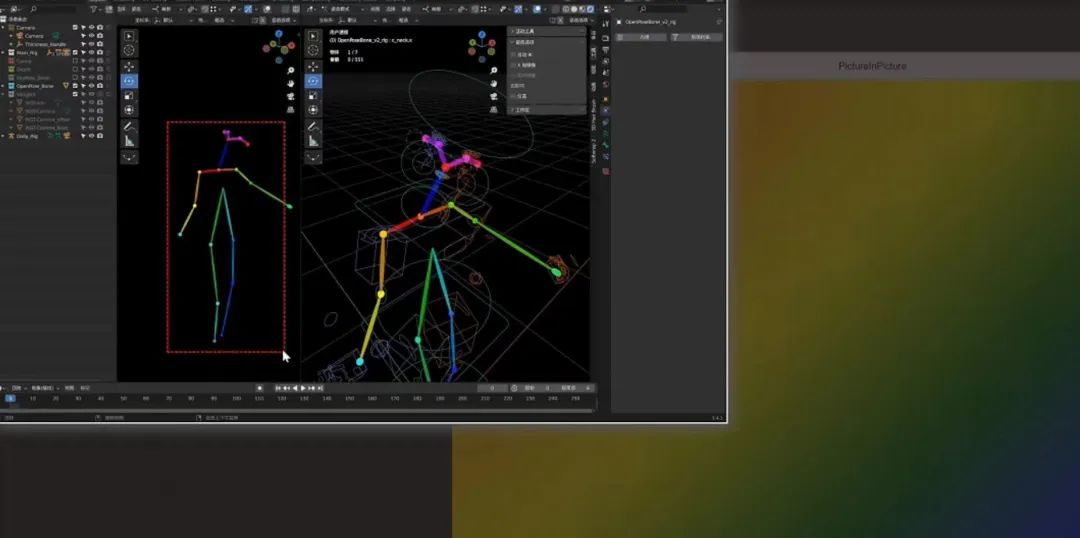Expand the Camera collection in outliner

coord(3,28)
